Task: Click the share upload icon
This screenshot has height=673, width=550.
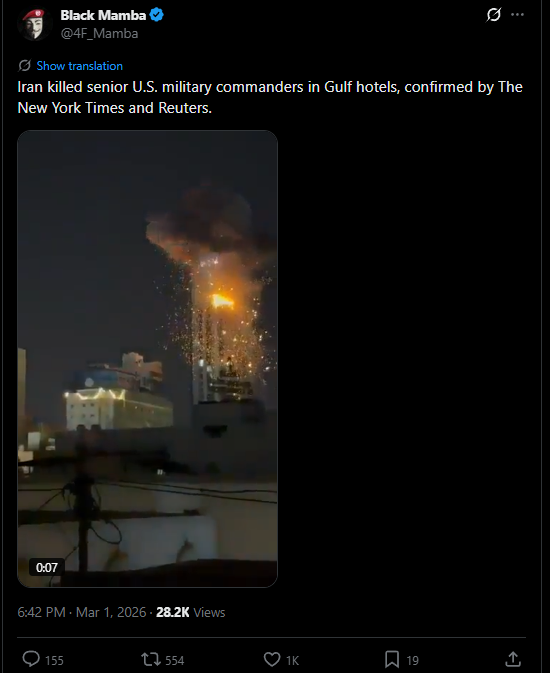Action: click(x=513, y=659)
